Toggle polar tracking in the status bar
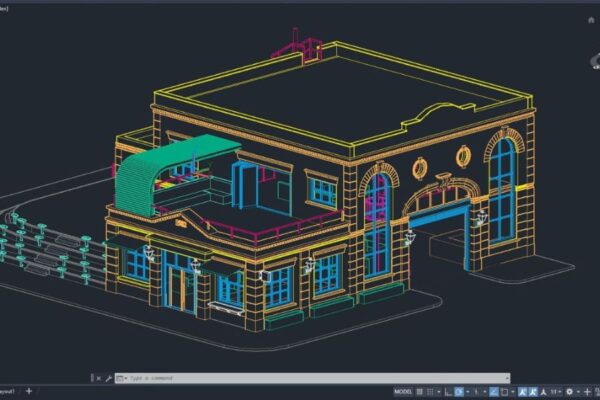This screenshot has height=400, width=600. [459, 392]
